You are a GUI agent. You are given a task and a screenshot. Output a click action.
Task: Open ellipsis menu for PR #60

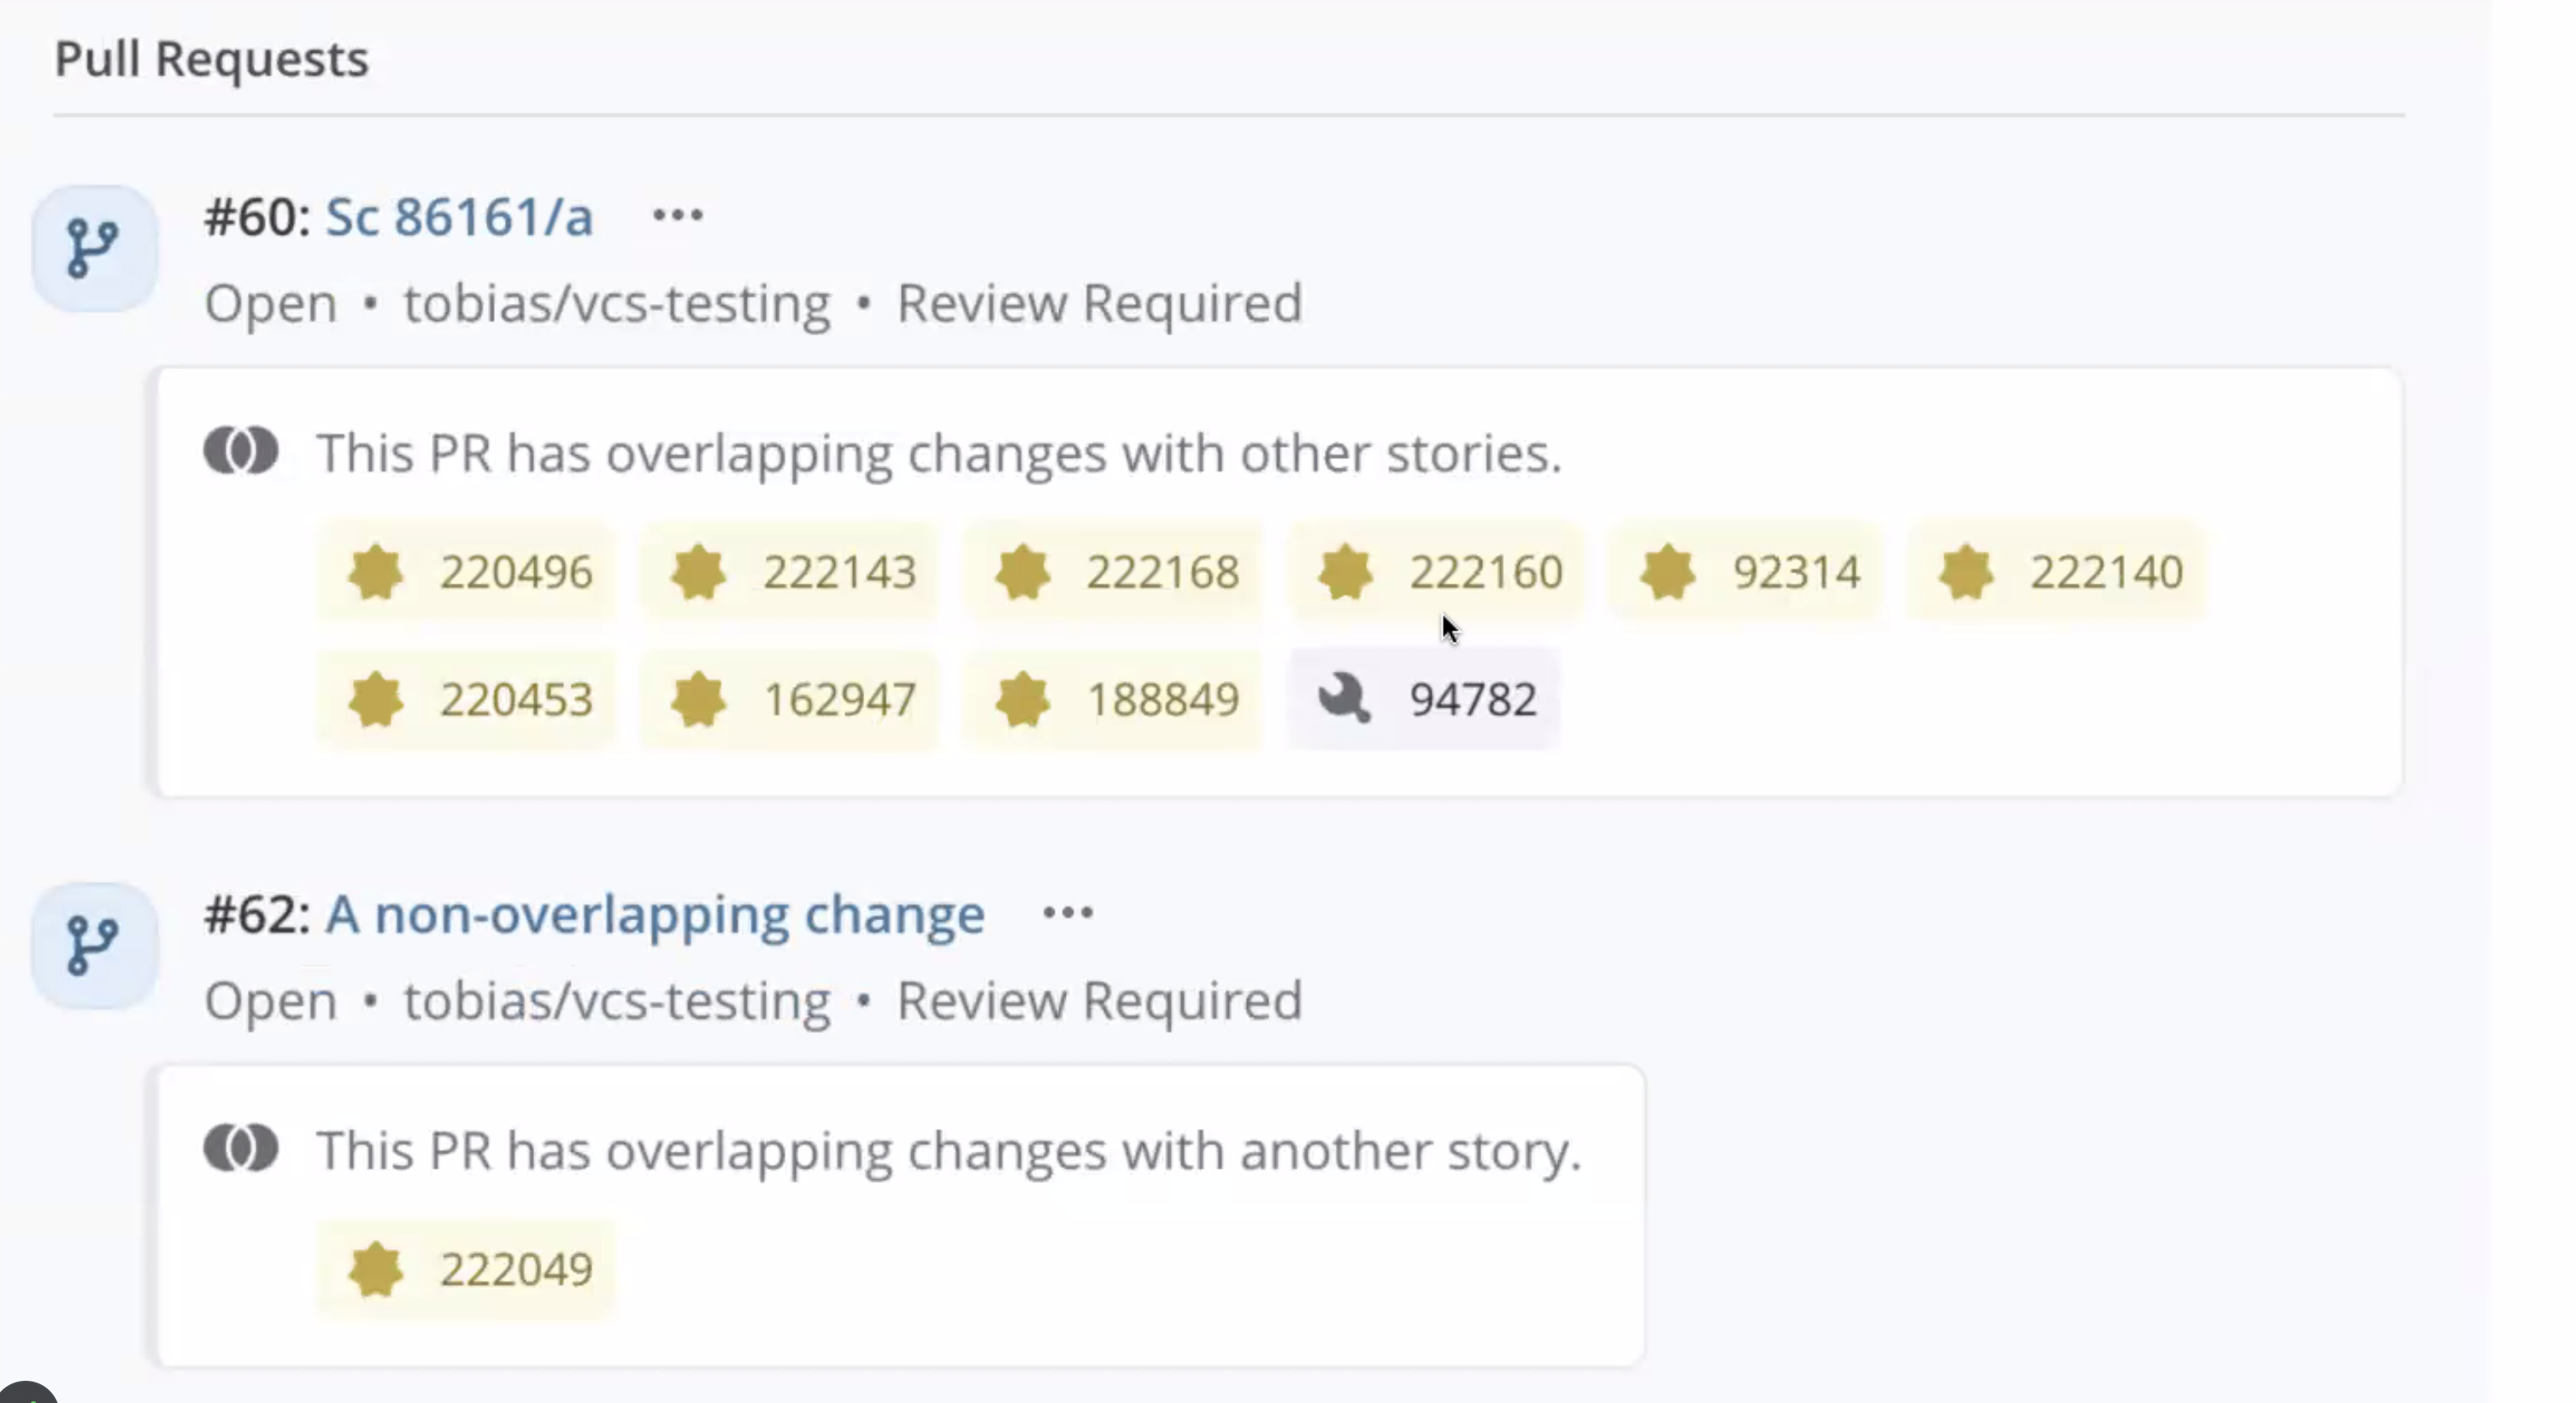[677, 215]
